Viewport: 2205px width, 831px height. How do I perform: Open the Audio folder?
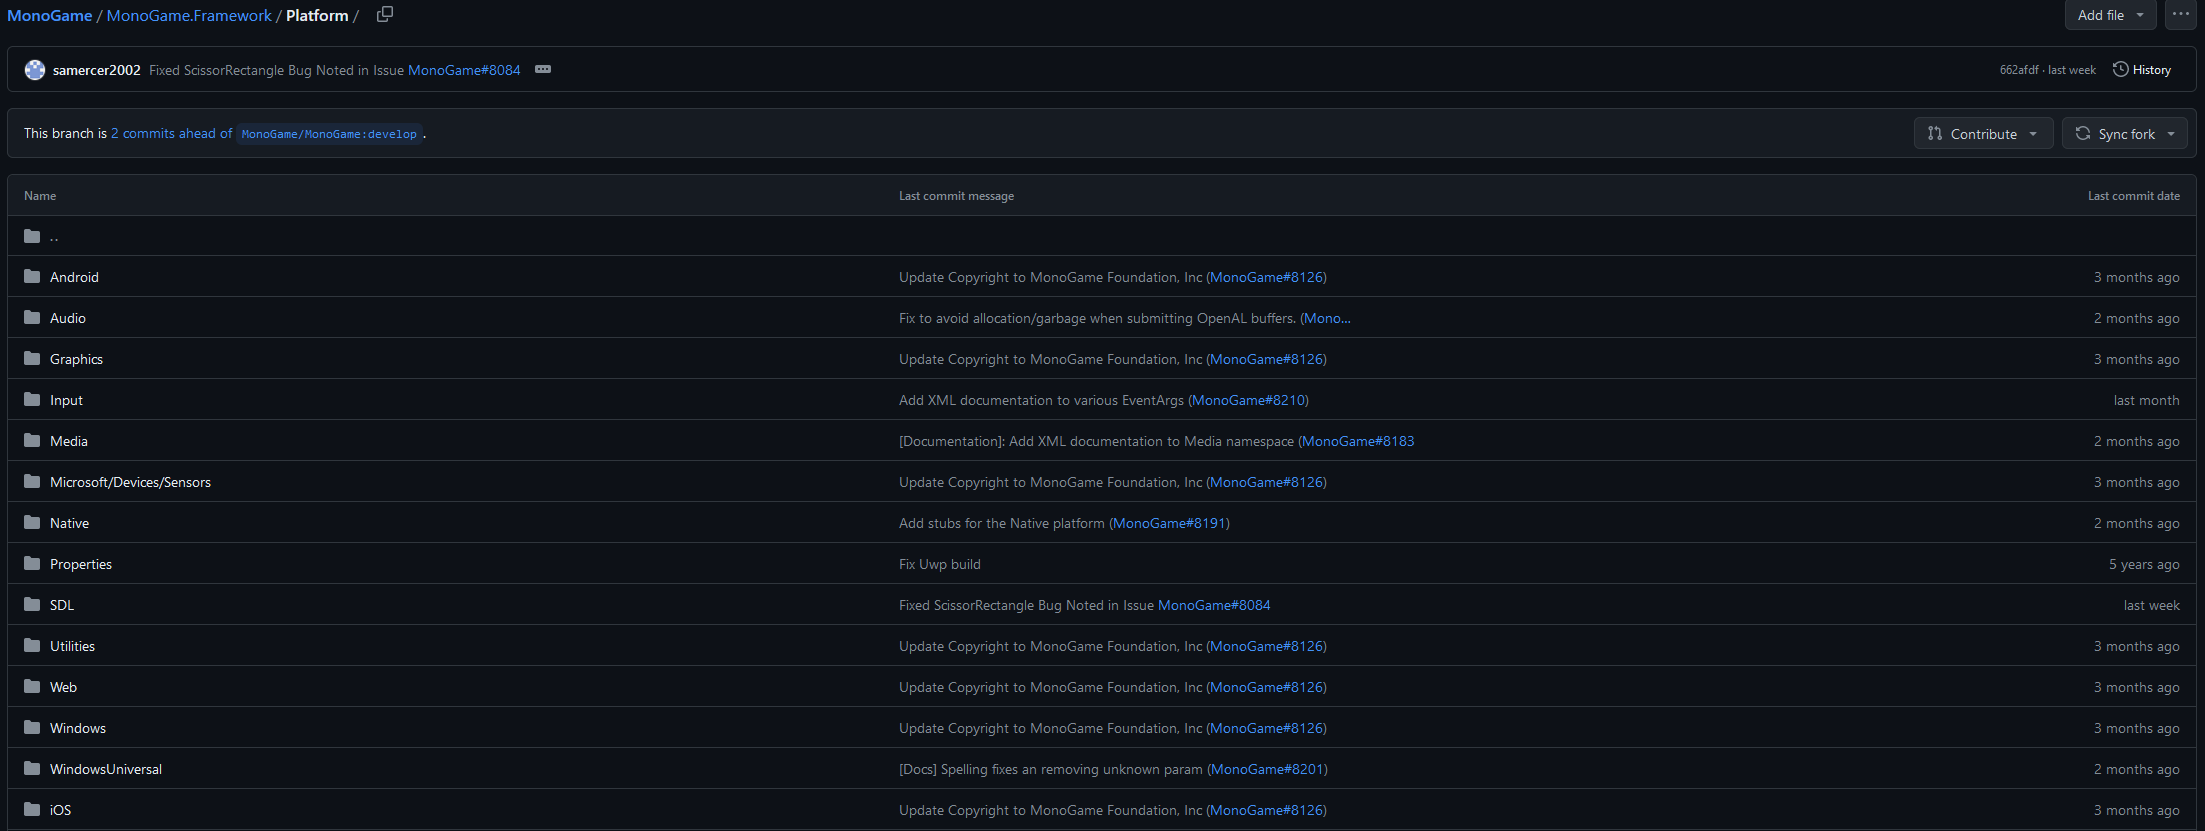pos(68,318)
